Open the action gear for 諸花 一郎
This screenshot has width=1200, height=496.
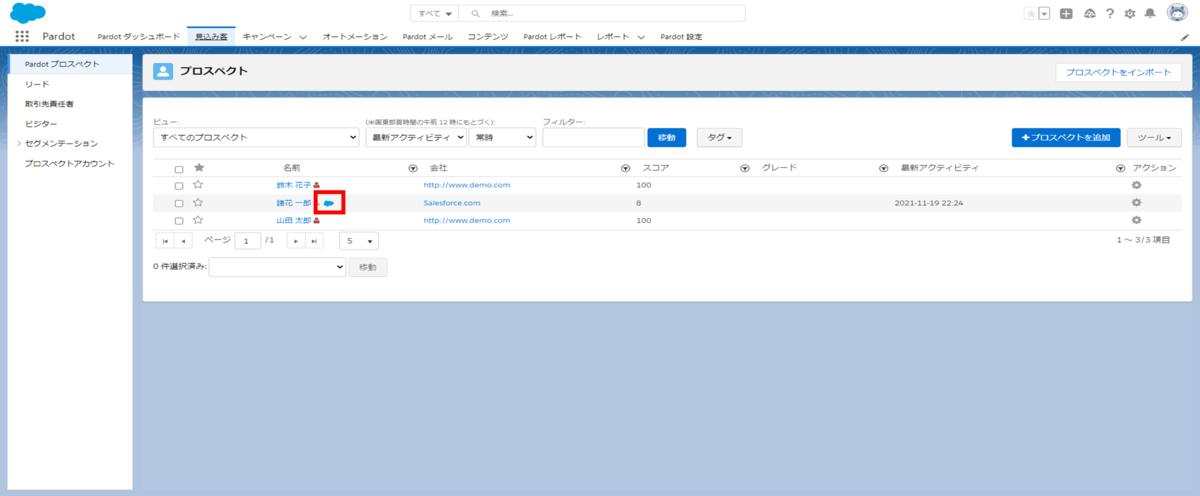click(x=1136, y=203)
